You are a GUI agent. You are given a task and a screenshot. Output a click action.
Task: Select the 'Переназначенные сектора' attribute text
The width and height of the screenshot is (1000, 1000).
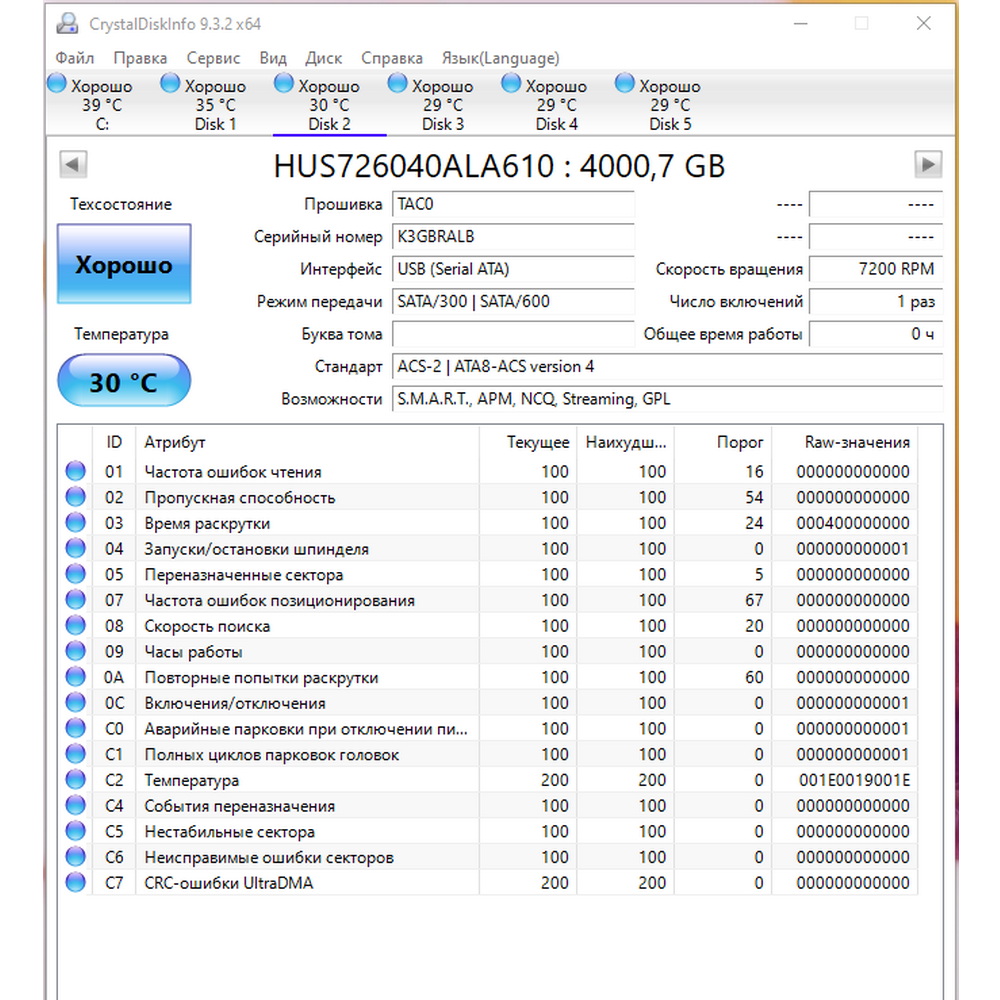pyautogui.click(x=244, y=575)
